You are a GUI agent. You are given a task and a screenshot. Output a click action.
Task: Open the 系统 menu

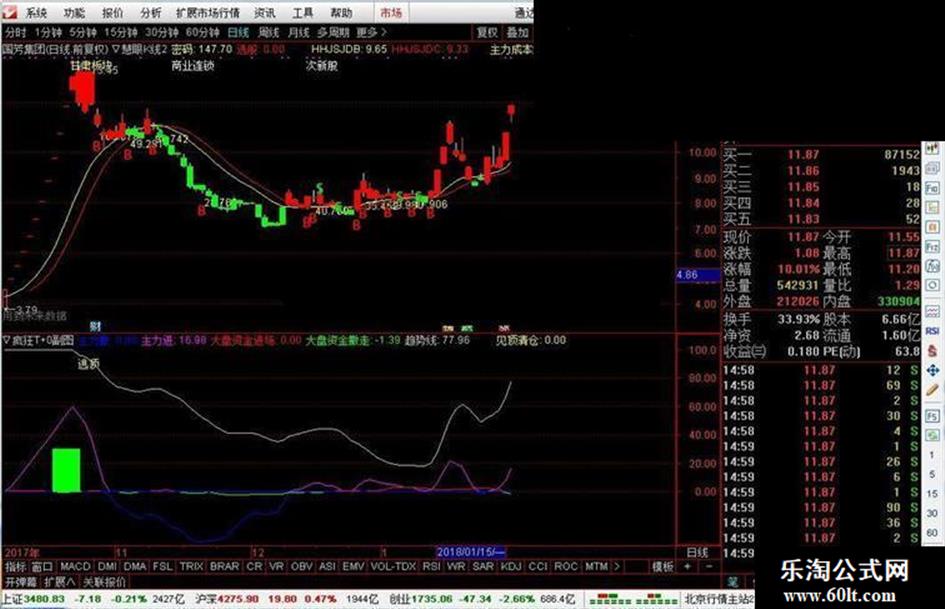36,12
